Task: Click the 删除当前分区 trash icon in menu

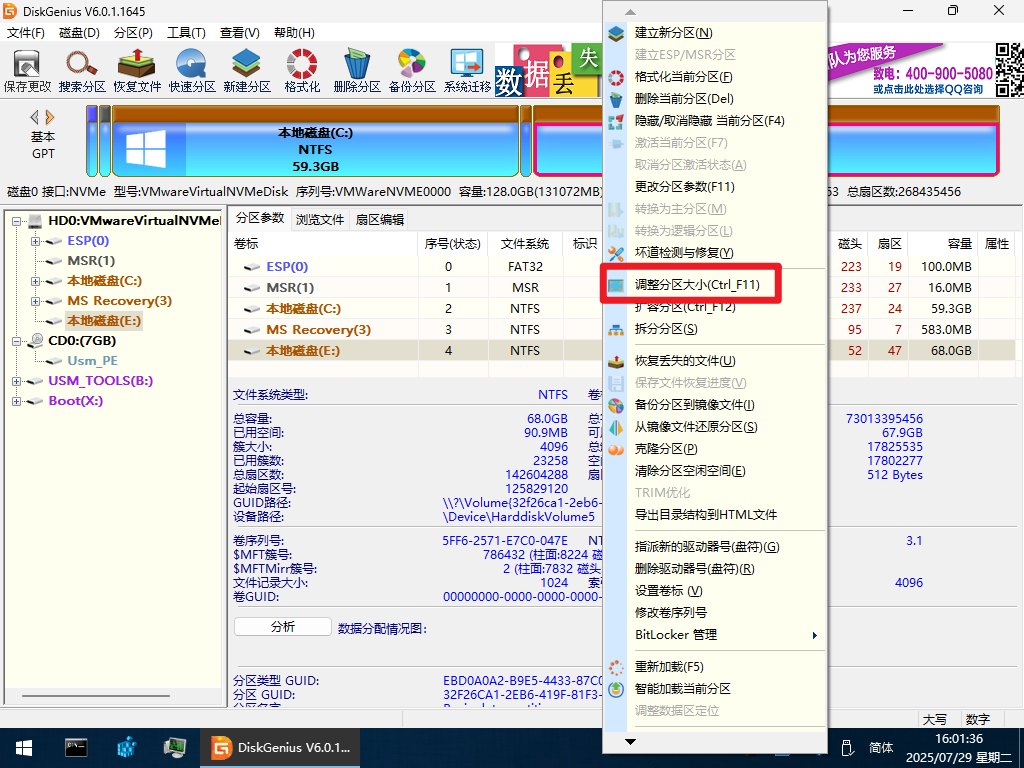Action: click(x=616, y=99)
